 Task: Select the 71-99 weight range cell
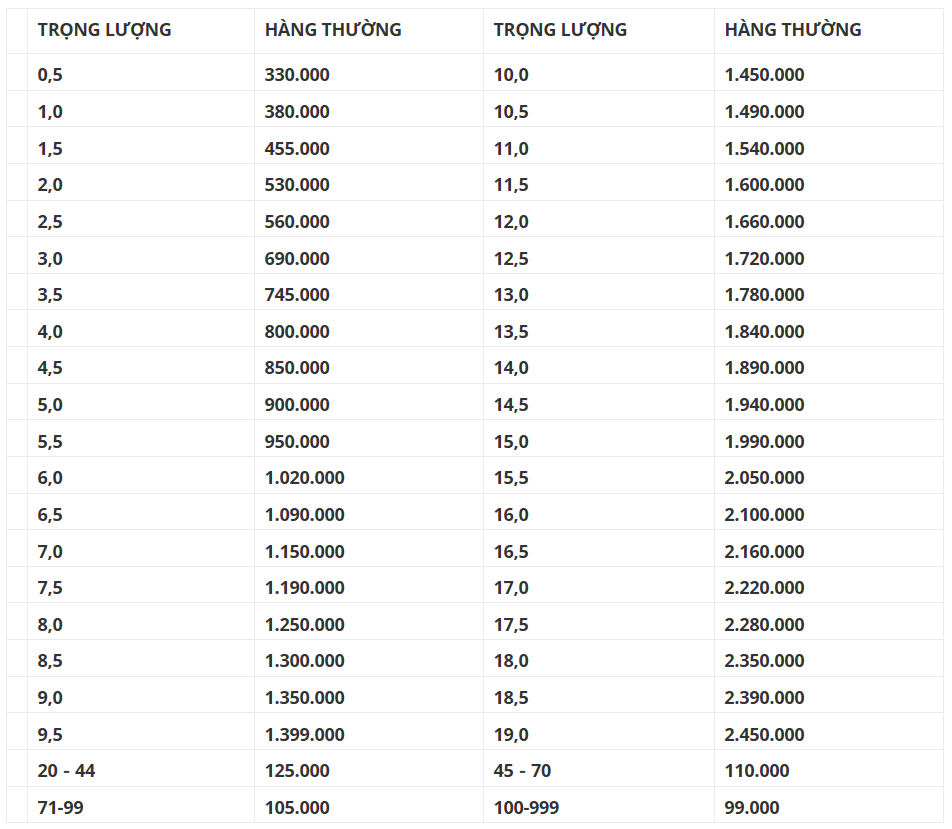[61, 808]
